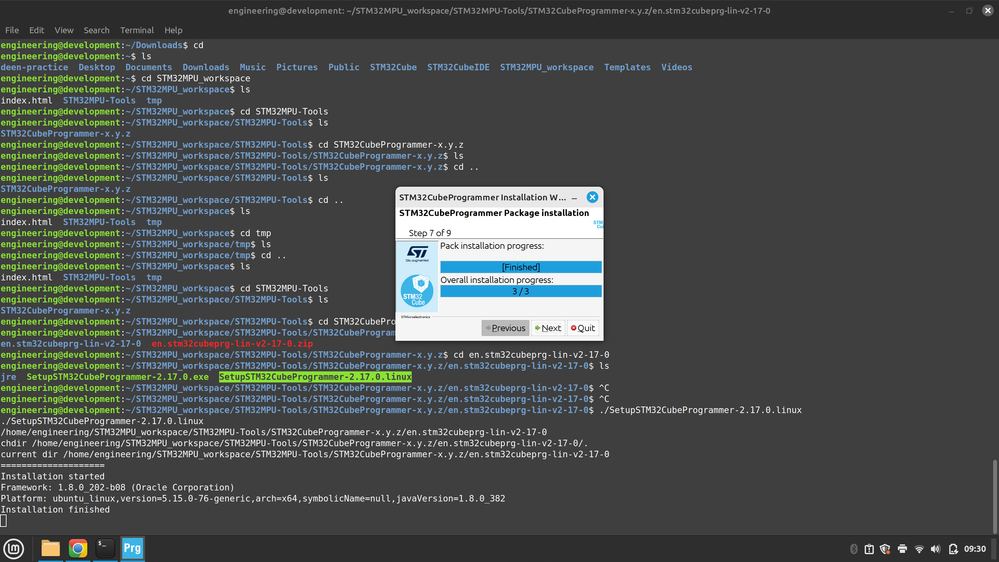Screen dimensions: 999x562
Task: Open the Linux Mint start menu
Action: (x=13, y=549)
